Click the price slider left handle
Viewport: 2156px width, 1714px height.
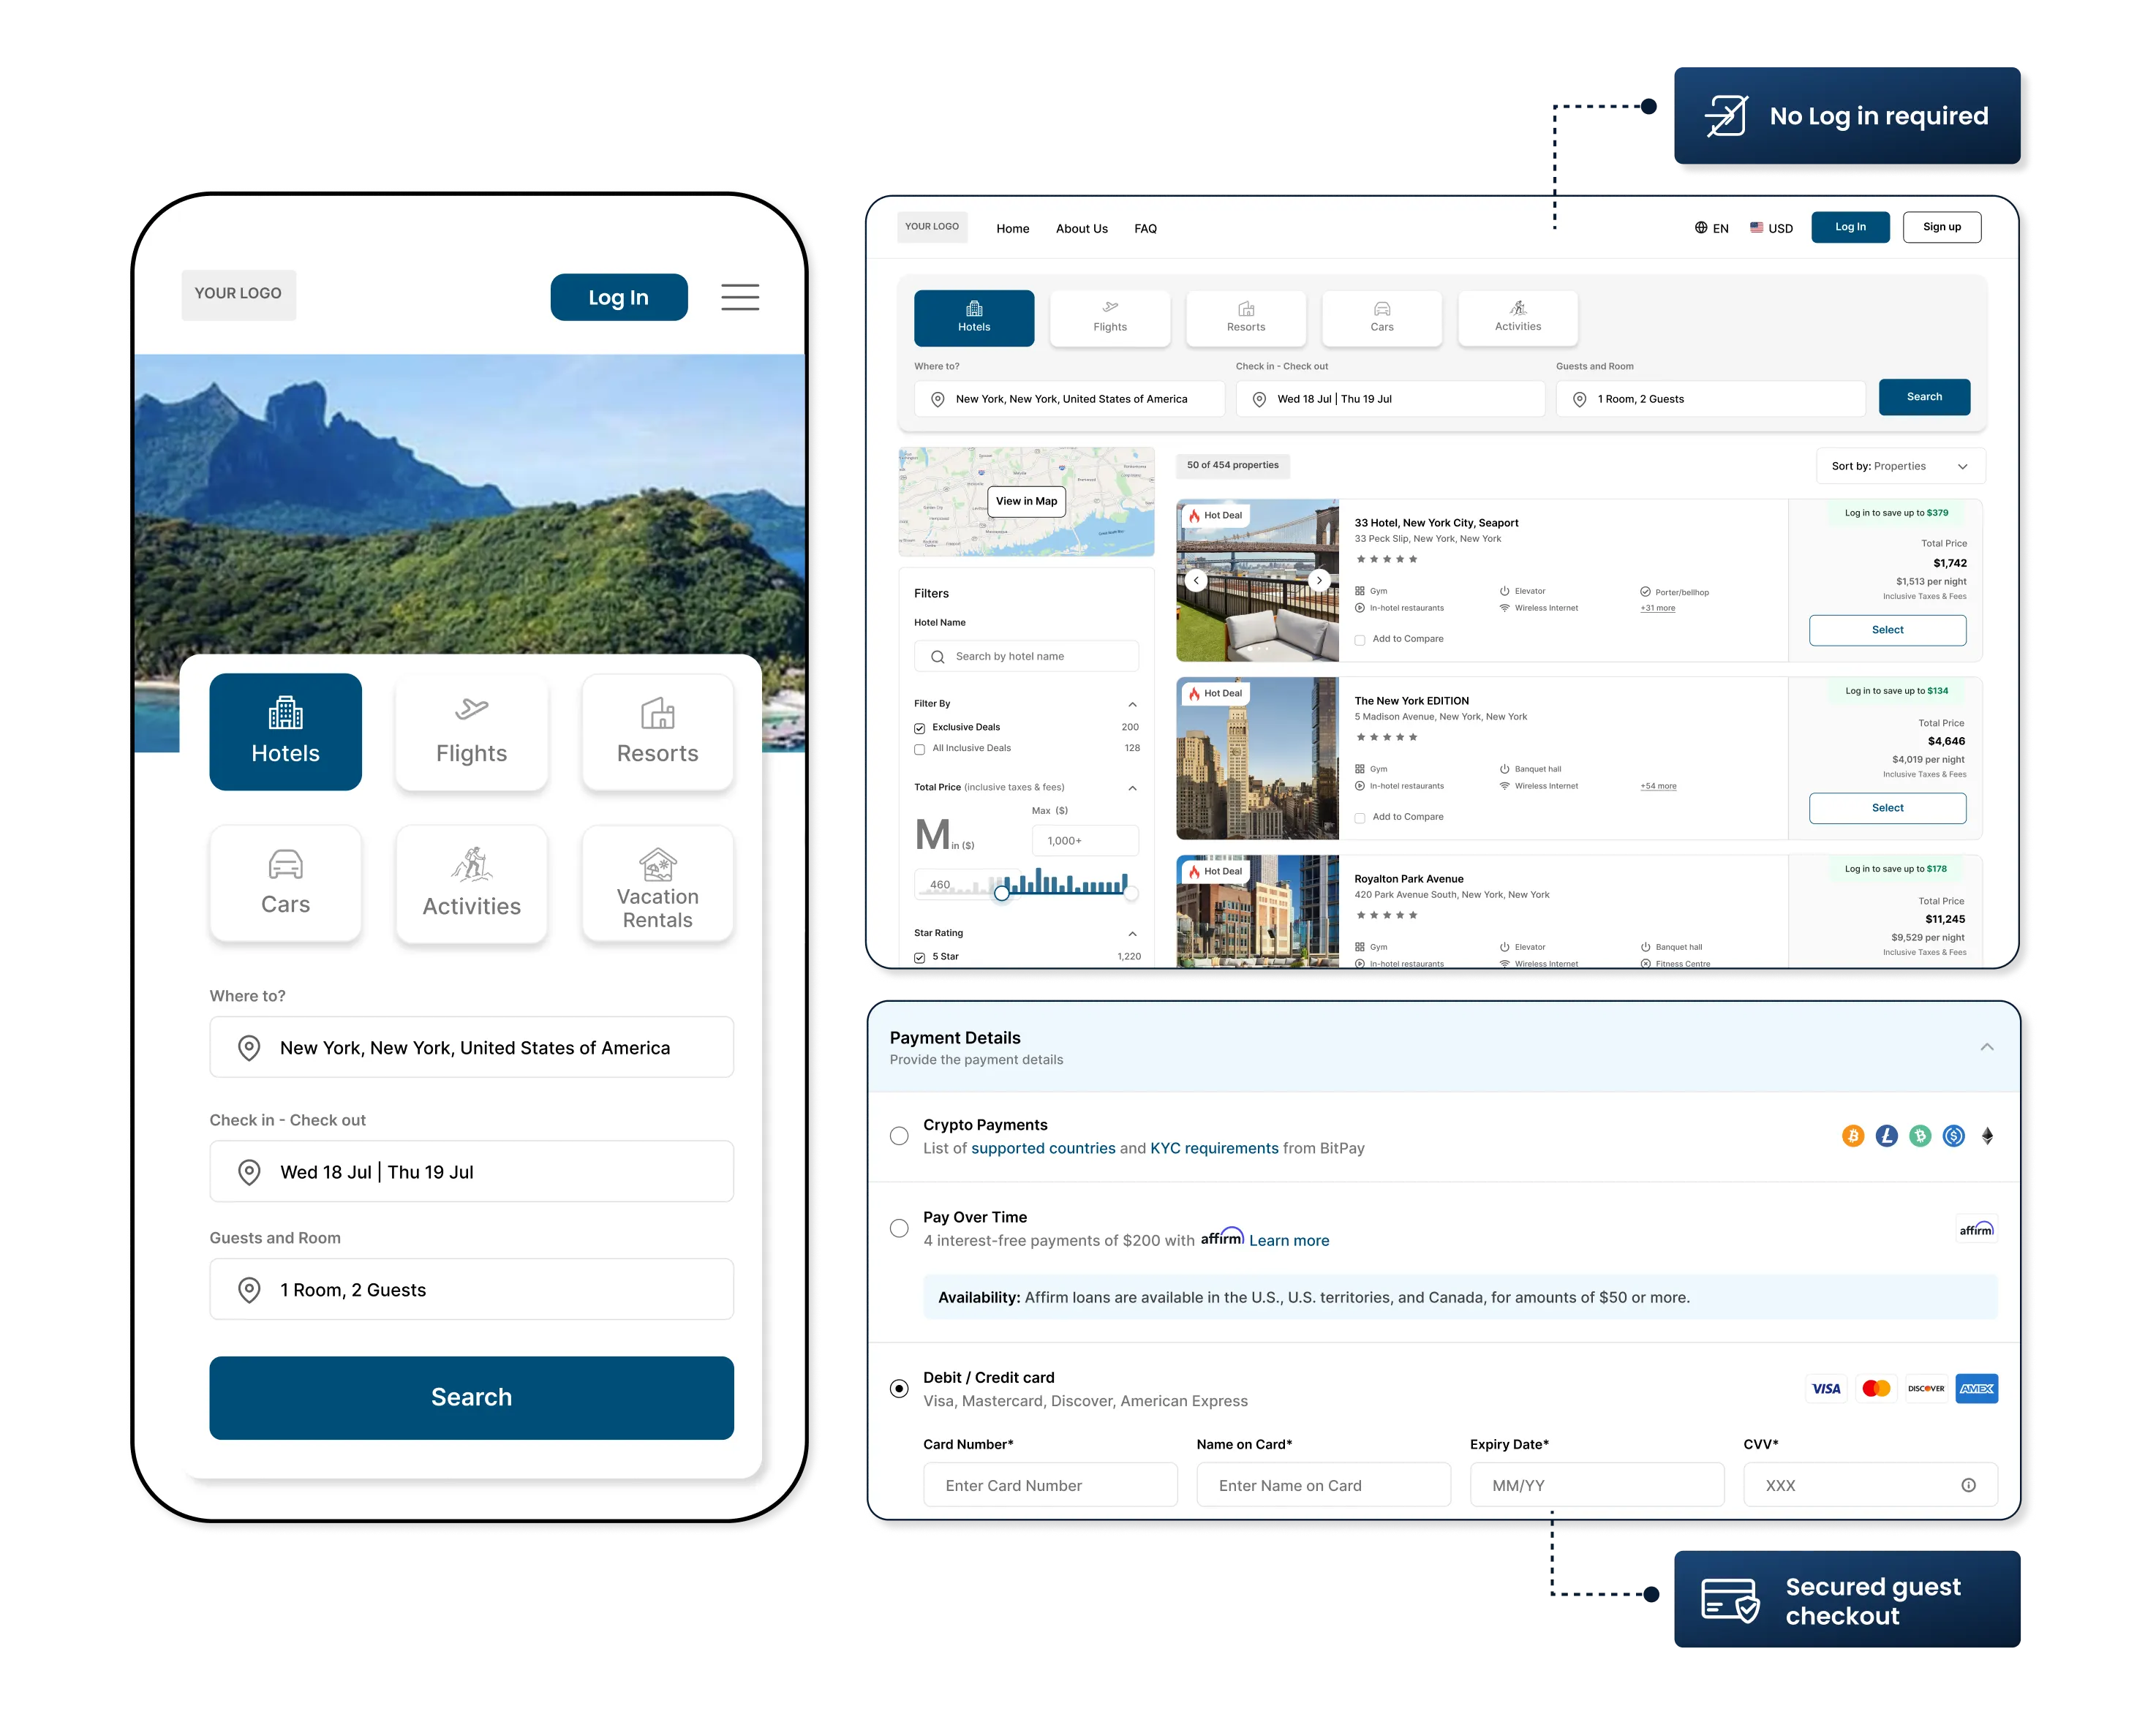pos(1001,893)
